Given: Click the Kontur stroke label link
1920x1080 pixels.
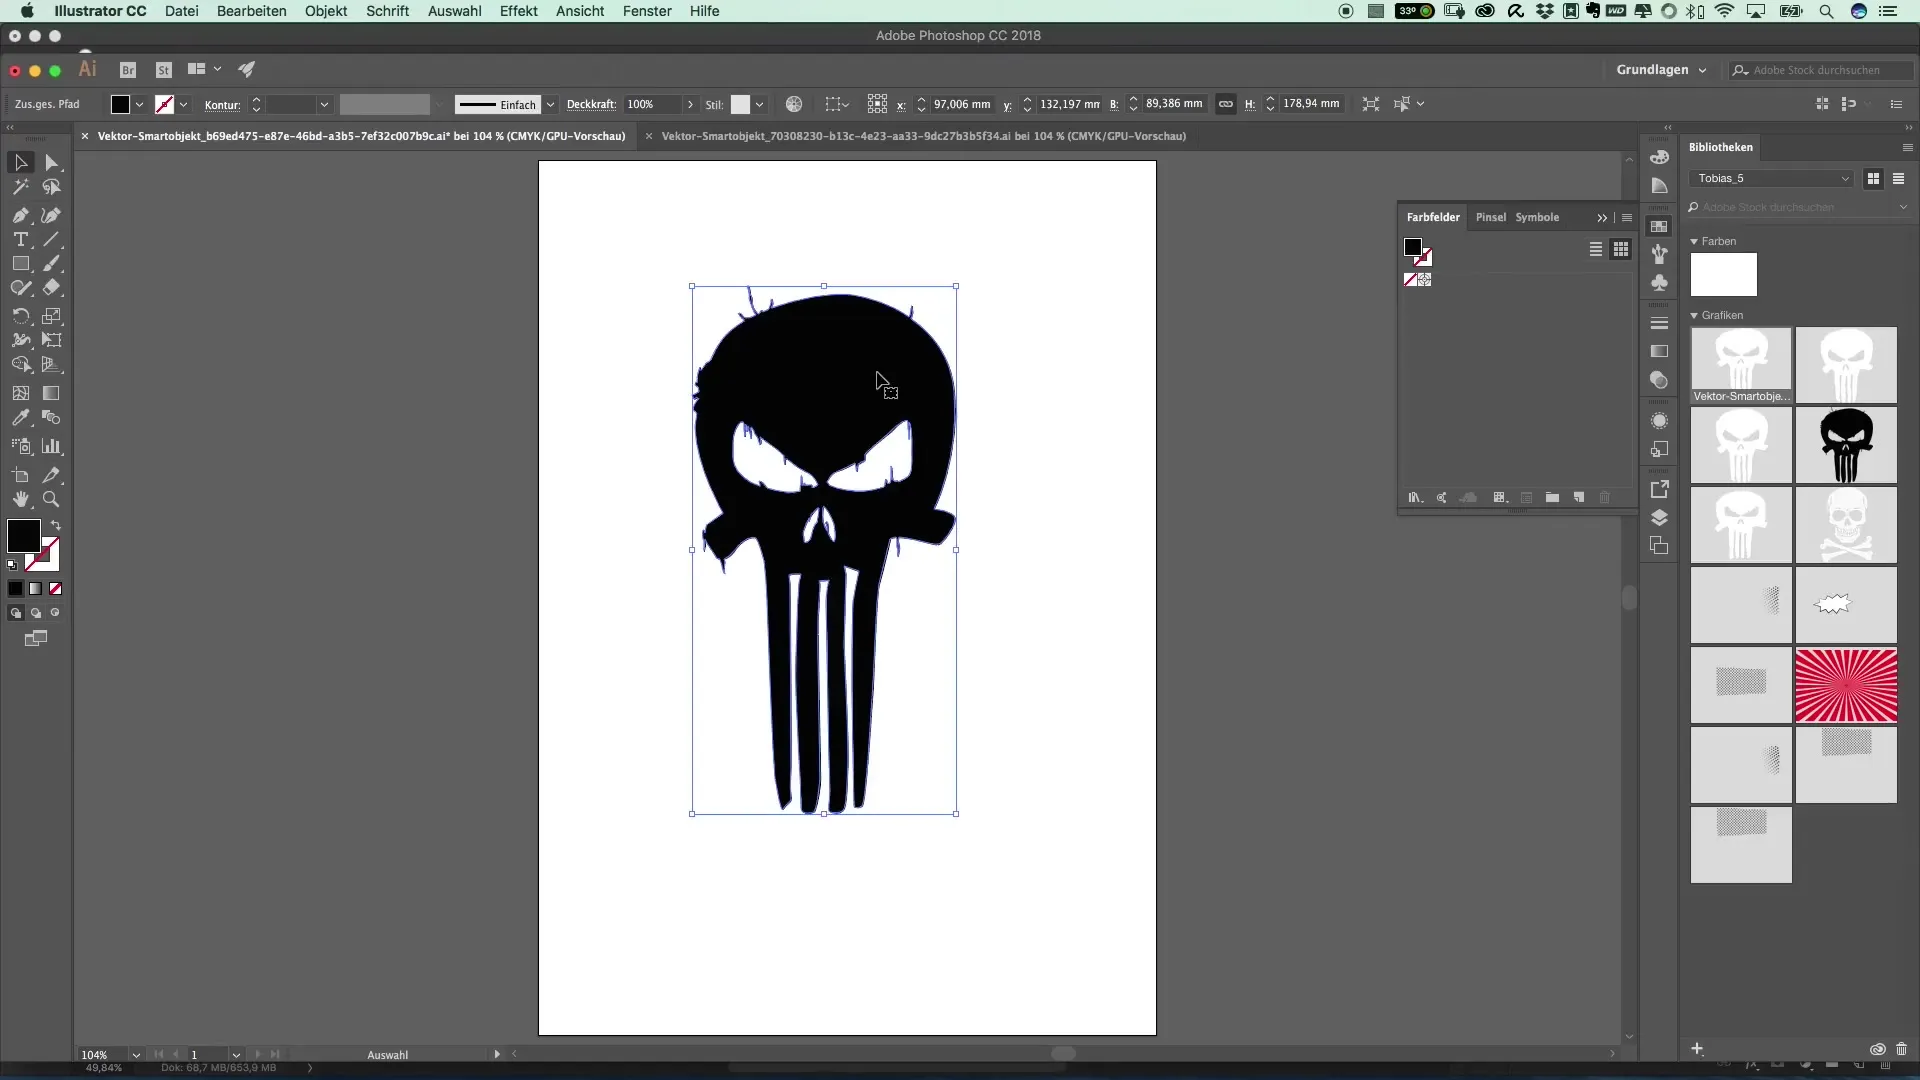Looking at the screenshot, I should click(x=222, y=105).
